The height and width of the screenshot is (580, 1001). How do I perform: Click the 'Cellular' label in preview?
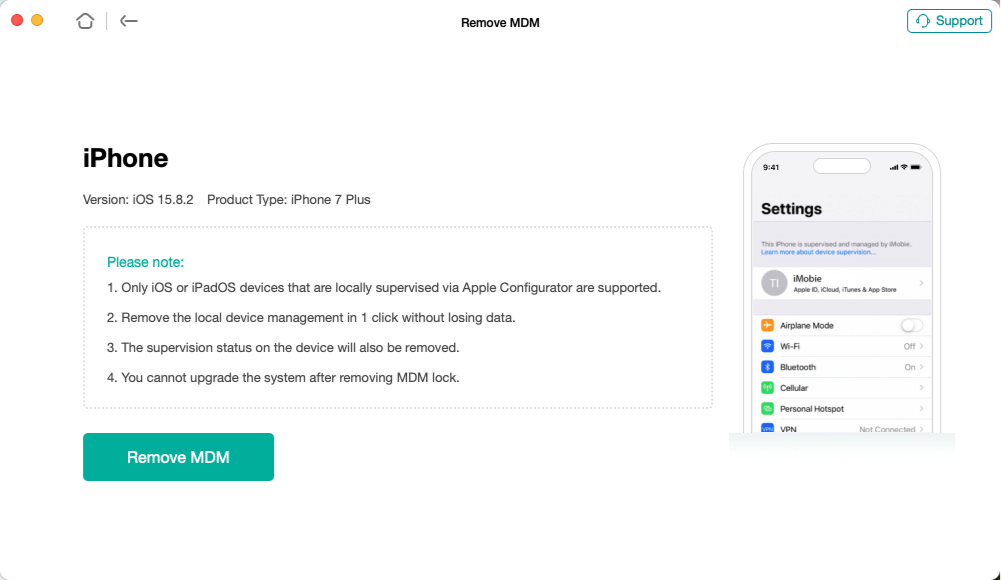coord(794,388)
